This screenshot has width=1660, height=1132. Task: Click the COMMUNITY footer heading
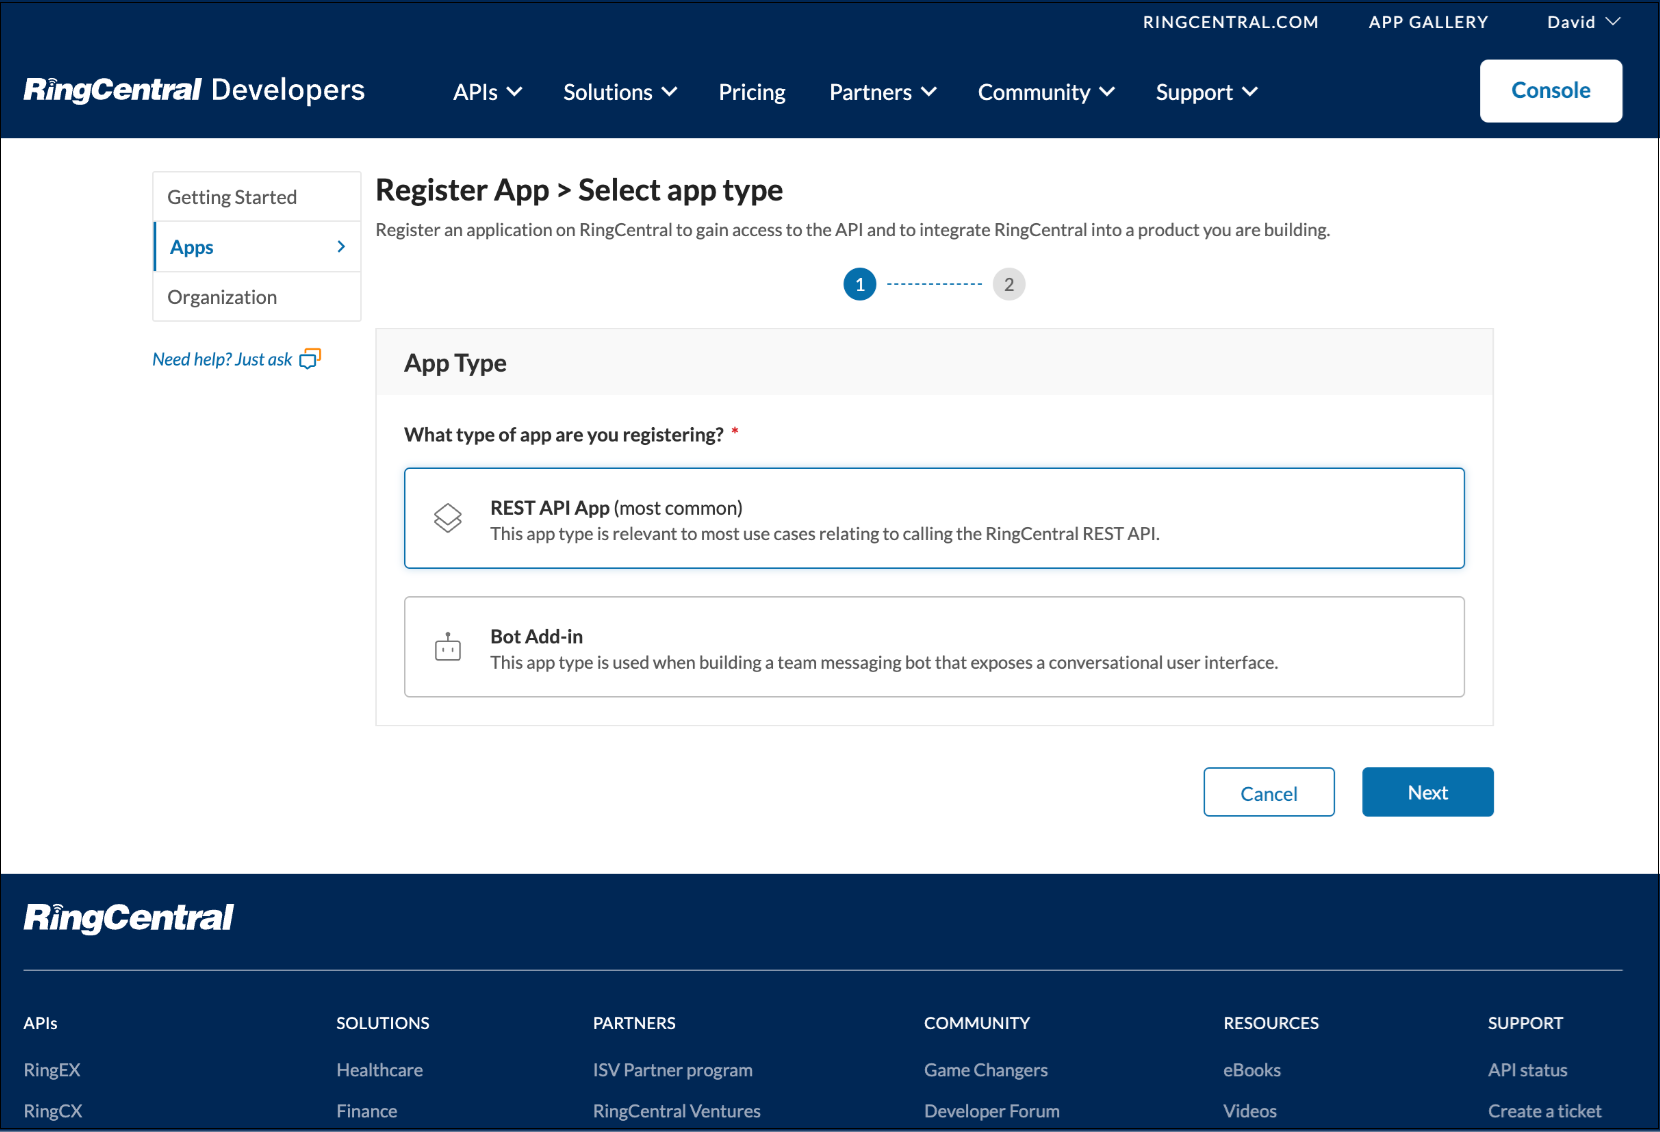976,1023
